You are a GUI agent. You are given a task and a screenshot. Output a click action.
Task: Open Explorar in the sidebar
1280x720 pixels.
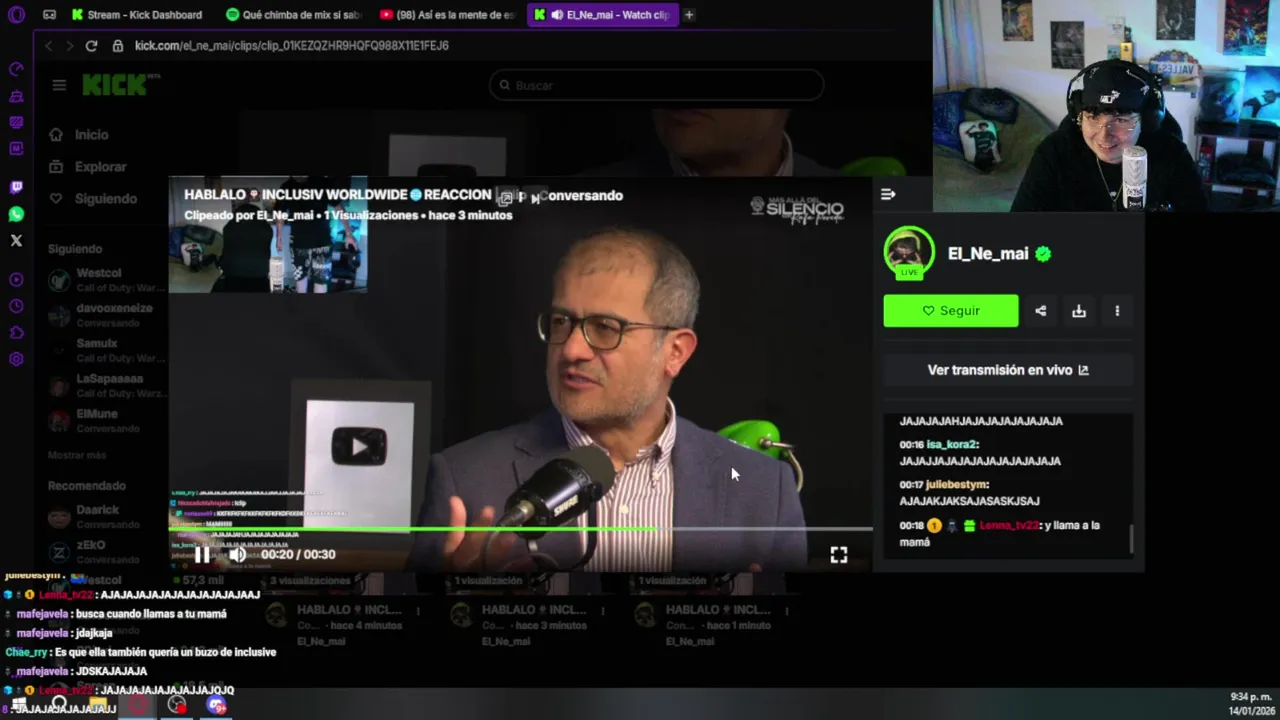coord(88,167)
